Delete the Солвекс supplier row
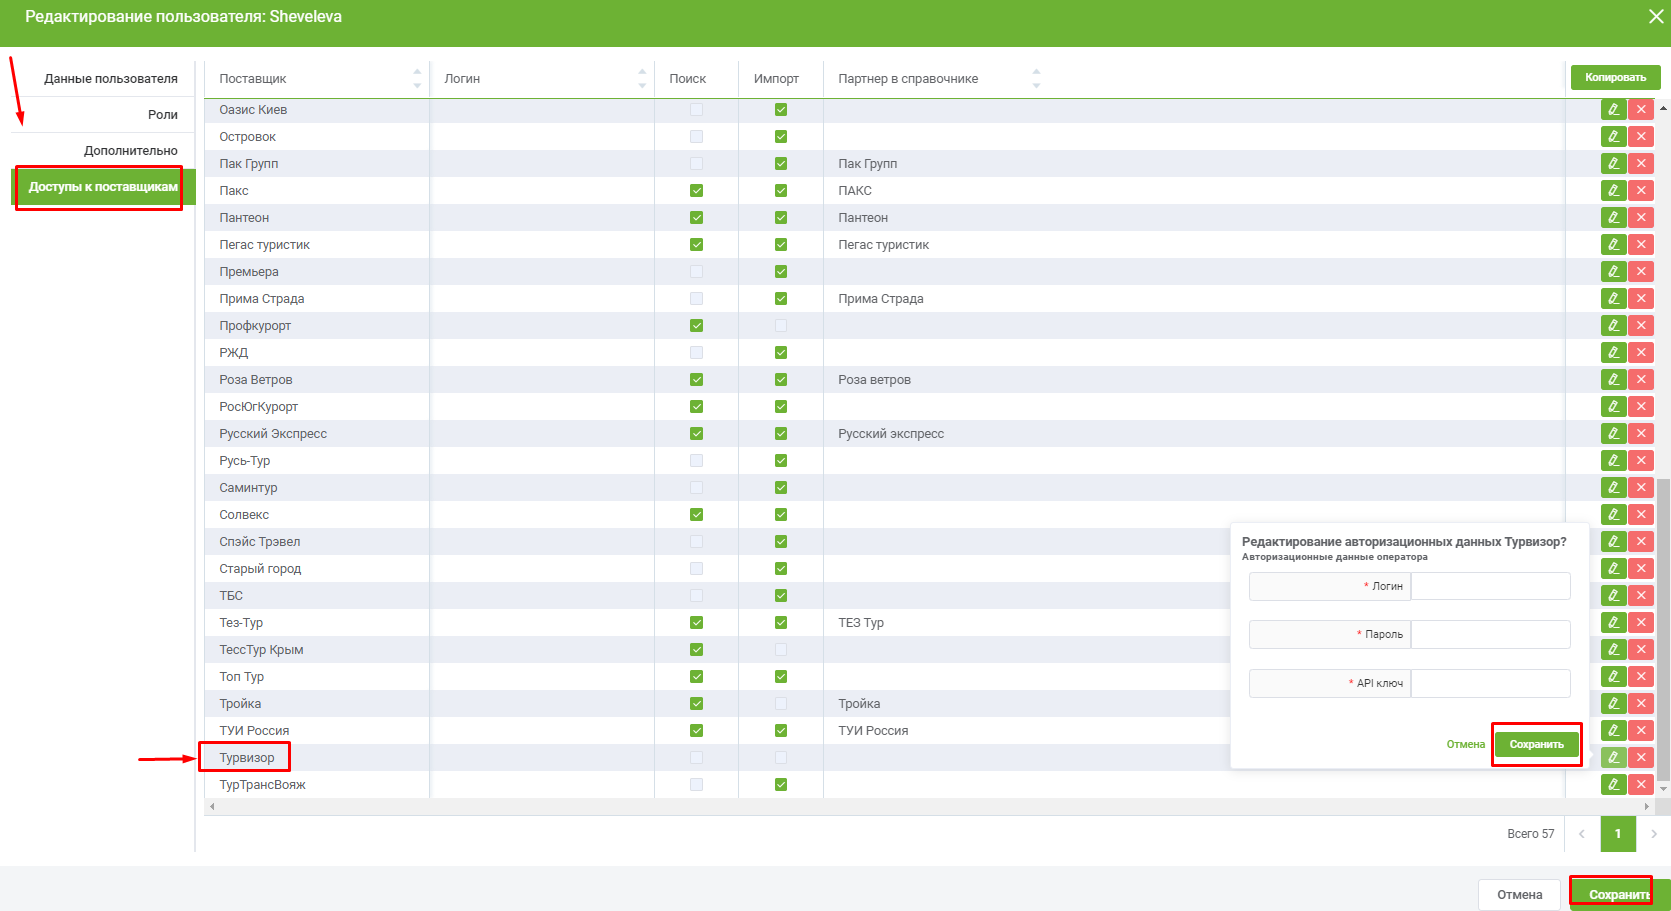The width and height of the screenshot is (1671, 911). [1641, 515]
